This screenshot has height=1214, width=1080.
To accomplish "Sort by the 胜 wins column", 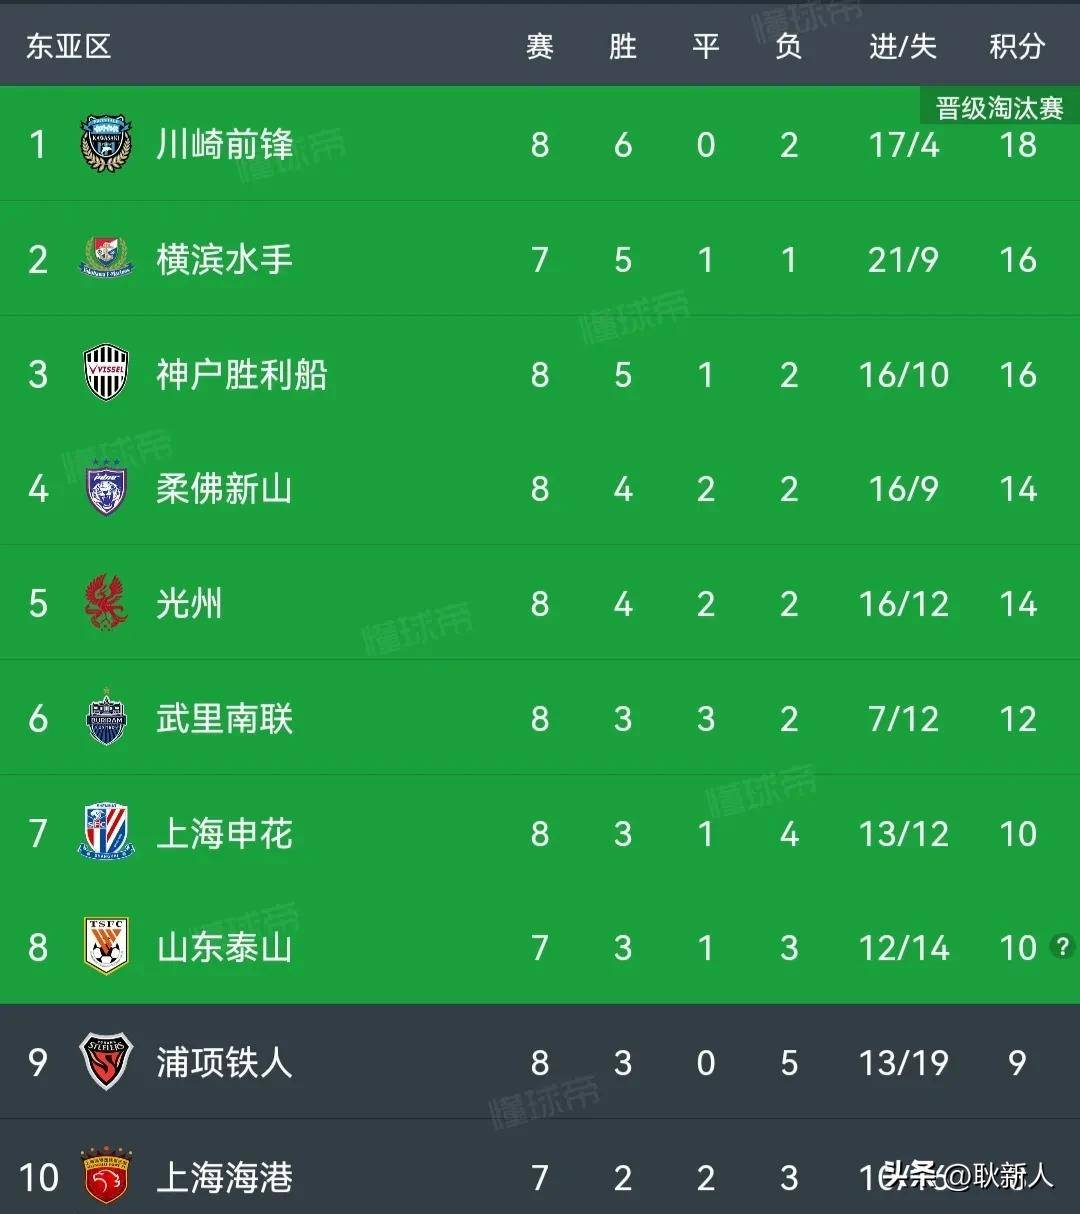I will tap(623, 45).
